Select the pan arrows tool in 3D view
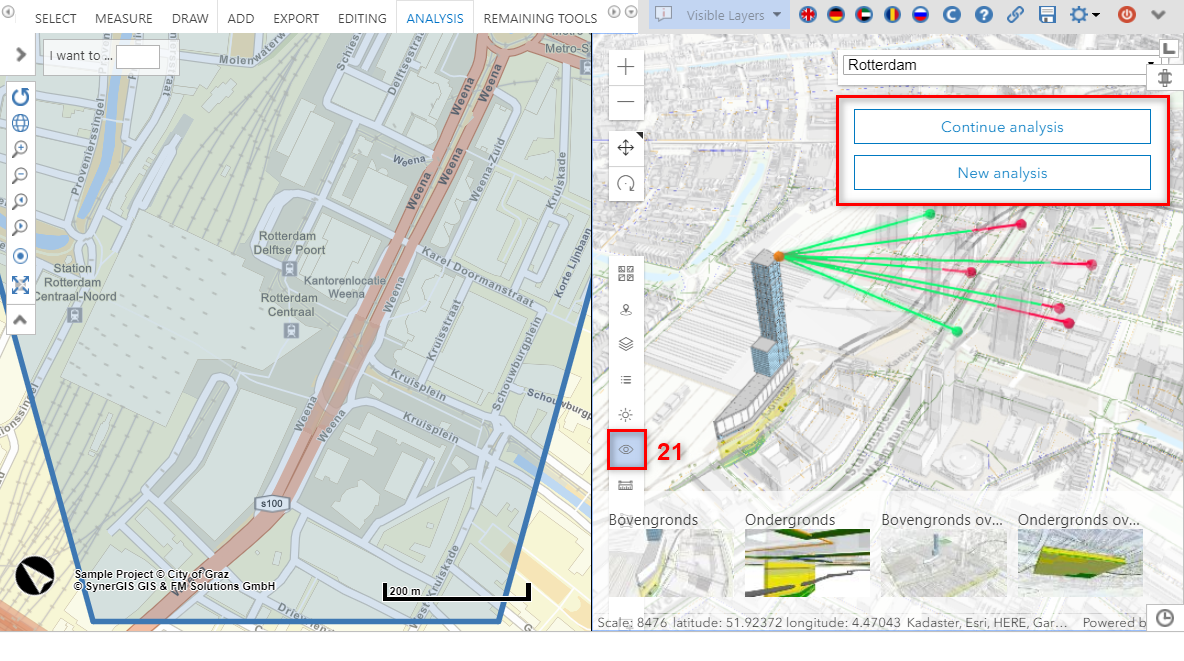Image resolution: width=1184 pixels, height=661 pixels. click(626, 148)
